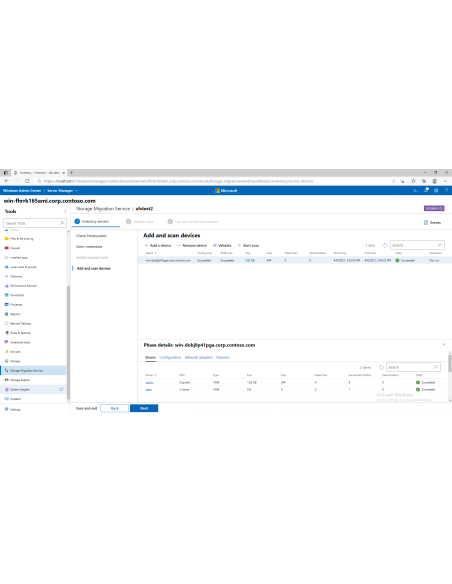This screenshot has width=452, height=584.
Task: Refresh the devices list
Action: (x=385, y=245)
